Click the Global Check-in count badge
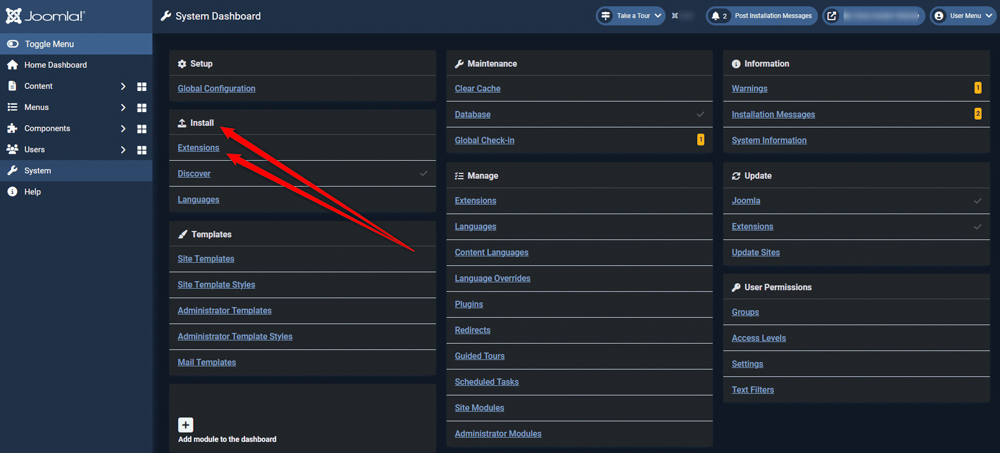Viewport: 1000px width, 453px height. pos(700,140)
